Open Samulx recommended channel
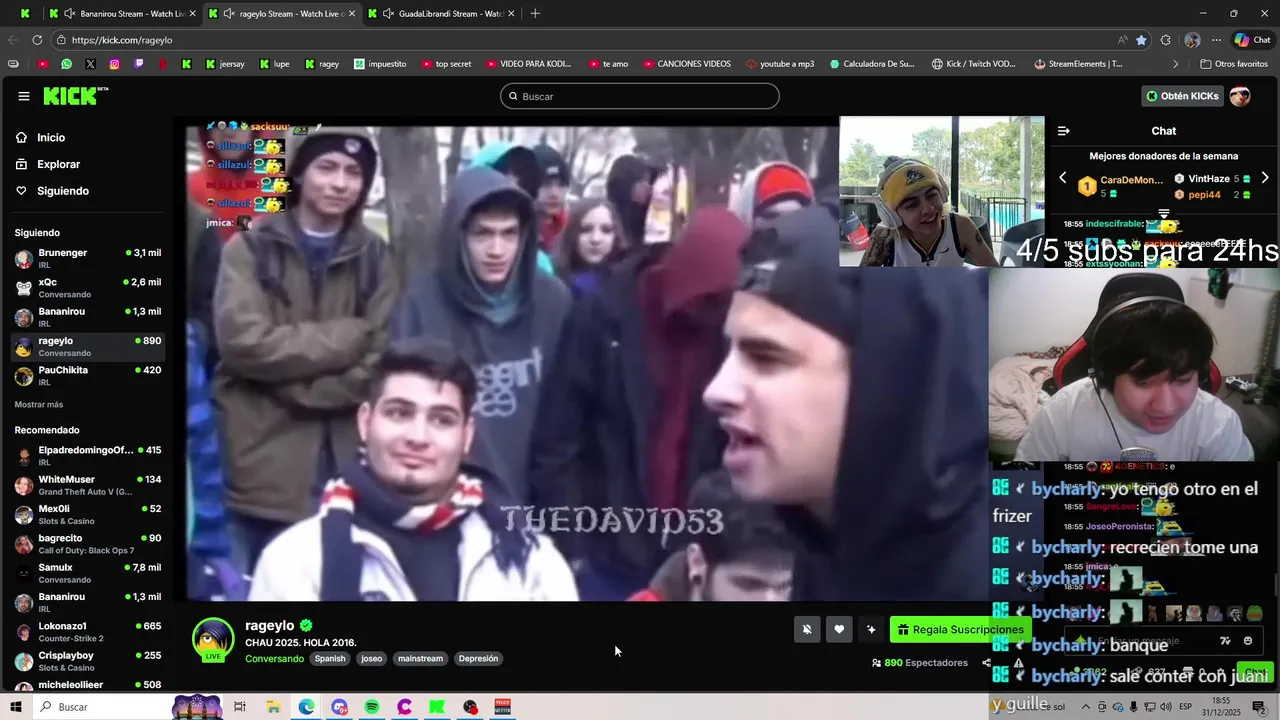This screenshot has width=1280, height=720. pos(88,573)
